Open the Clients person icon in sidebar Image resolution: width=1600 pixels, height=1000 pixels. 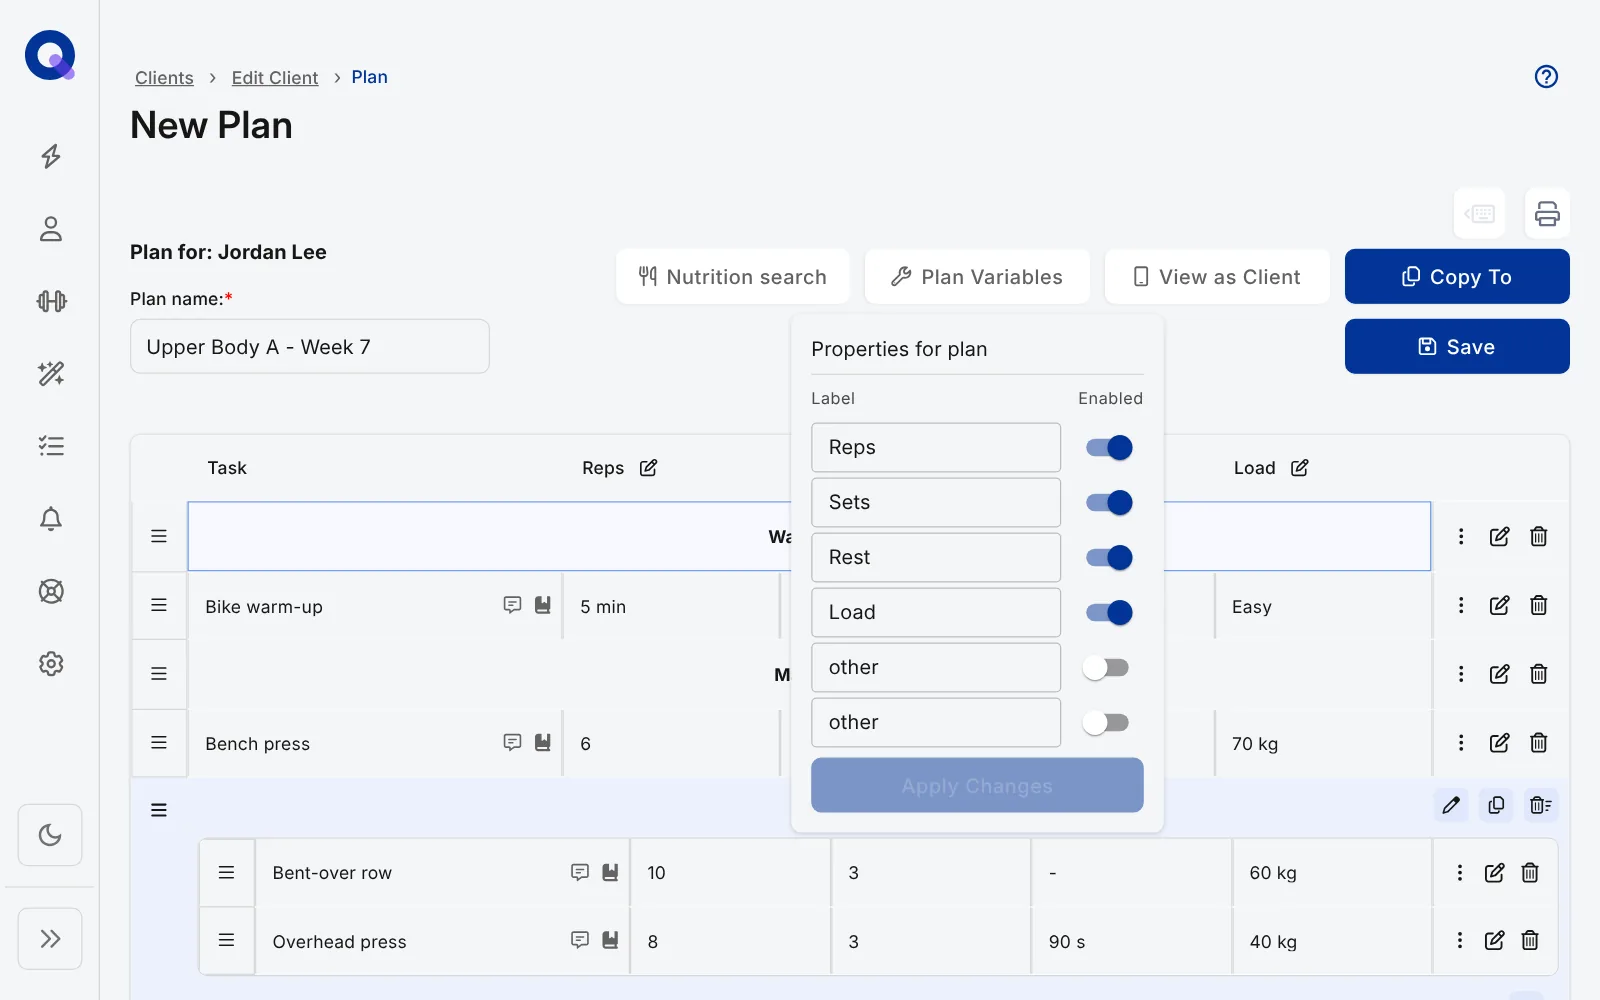(x=51, y=229)
